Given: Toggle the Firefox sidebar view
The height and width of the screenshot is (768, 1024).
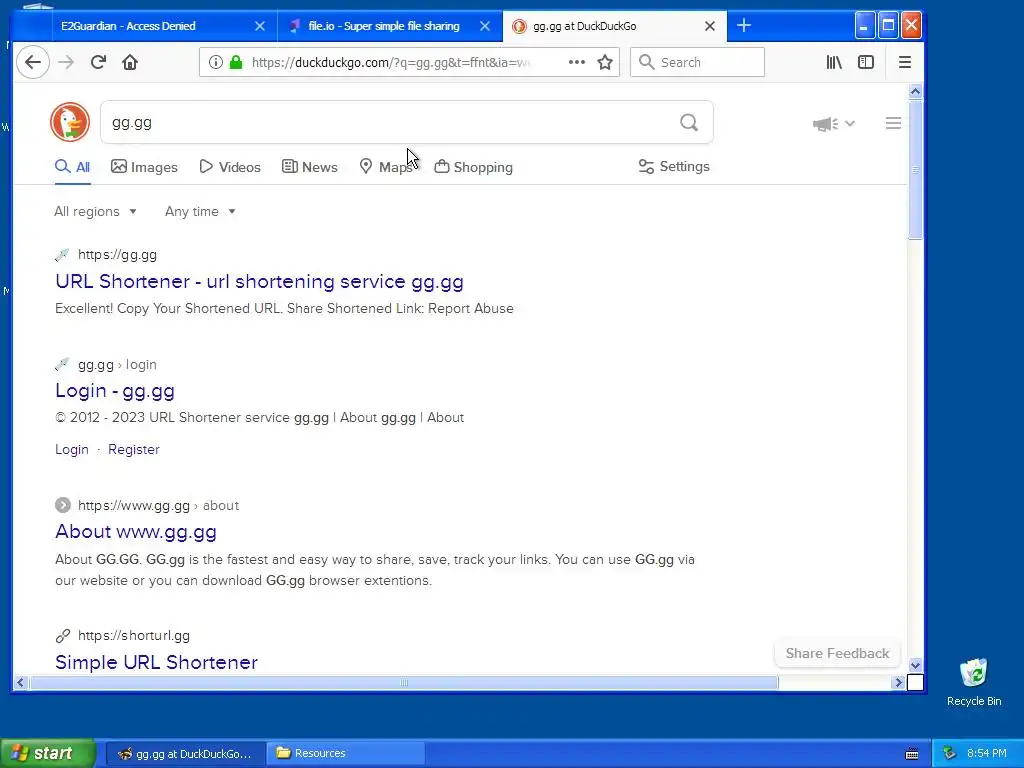Looking at the screenshot, I should [x=866, y=62].
